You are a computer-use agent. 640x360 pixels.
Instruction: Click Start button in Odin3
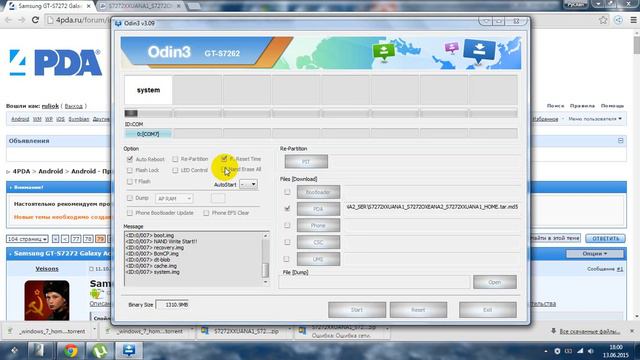(357, 310)
